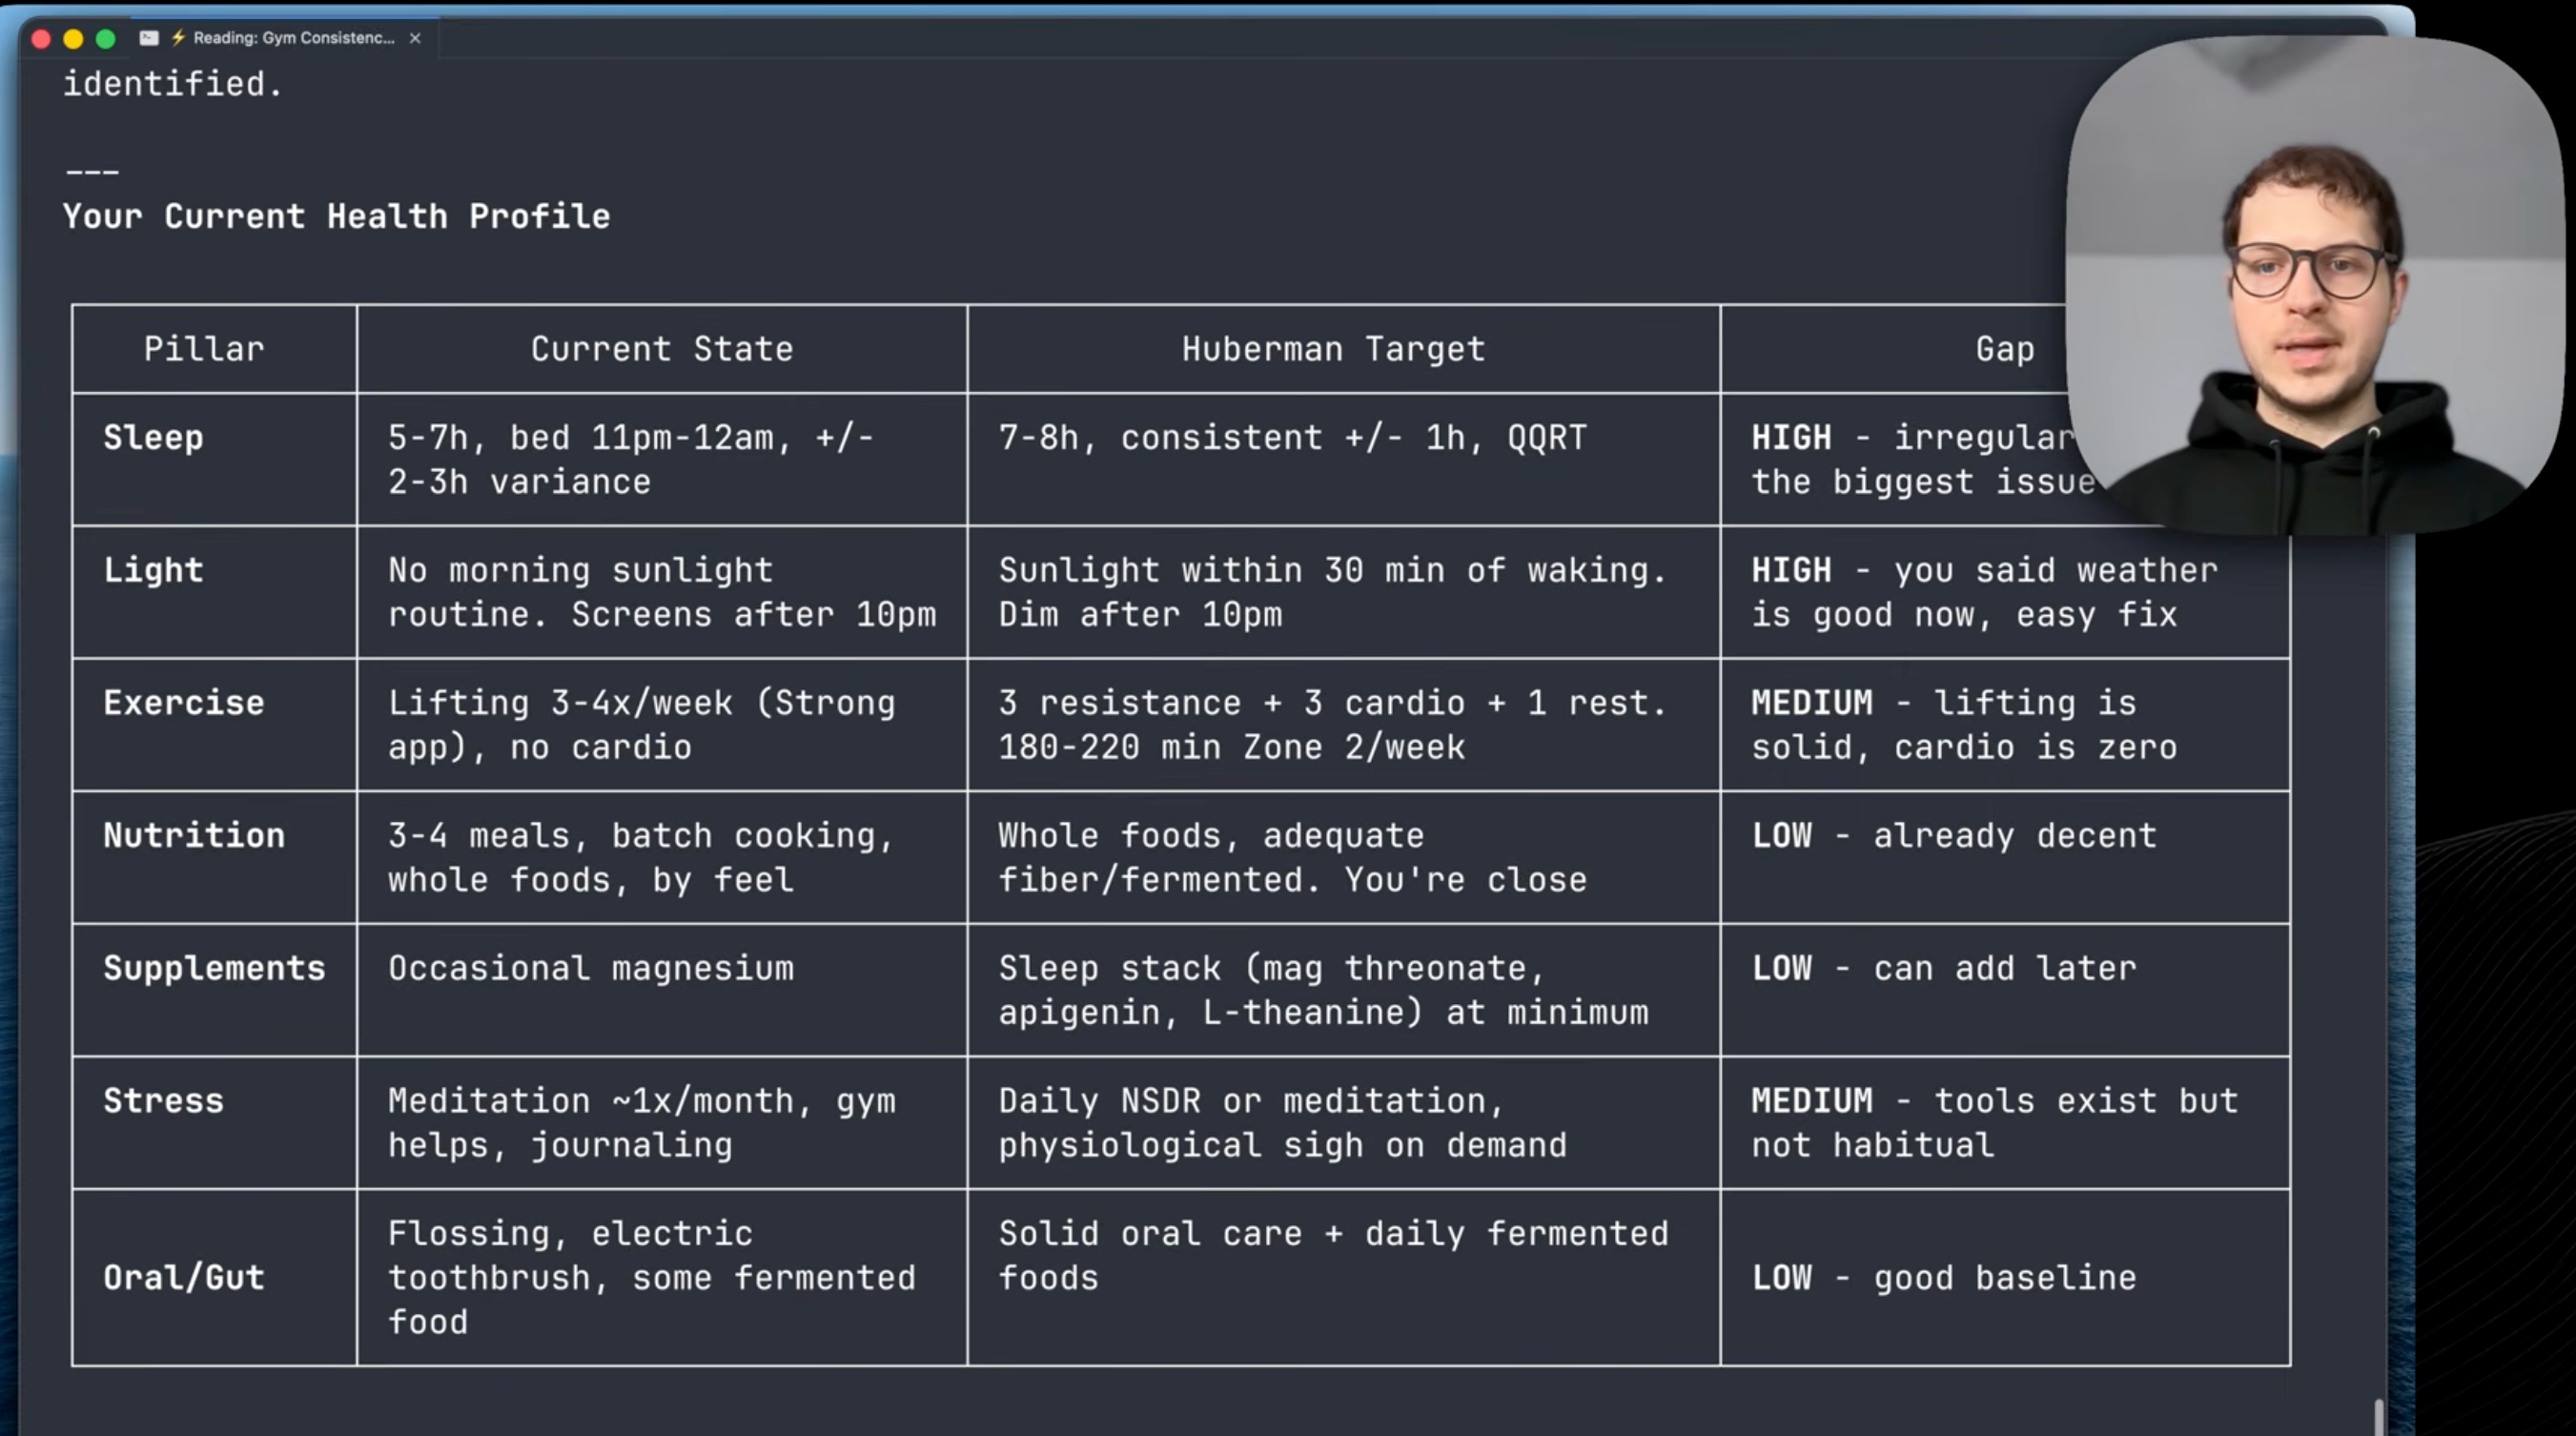Click the "Occasional magnesium" cell text
The height and width of the screenshot is (1436, 2576).
tap(590, 968)
